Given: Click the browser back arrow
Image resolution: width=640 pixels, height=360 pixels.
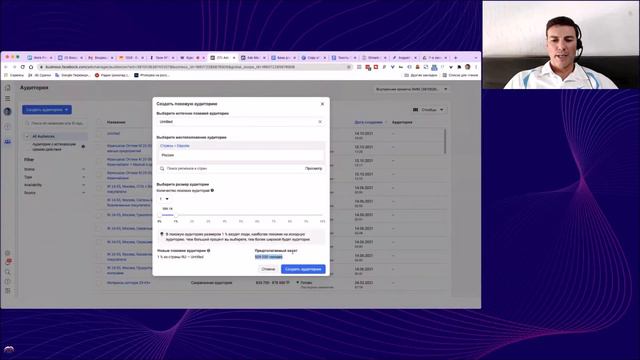Looking at the screenshot, I should tap(6, 67).
